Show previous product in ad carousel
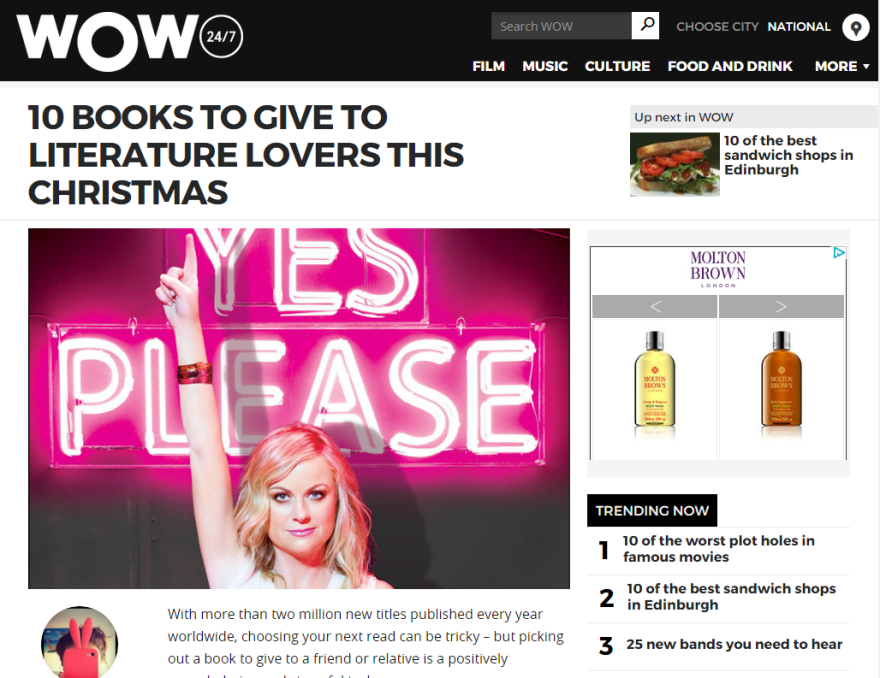The image size is (880, 678). (655, 306)
